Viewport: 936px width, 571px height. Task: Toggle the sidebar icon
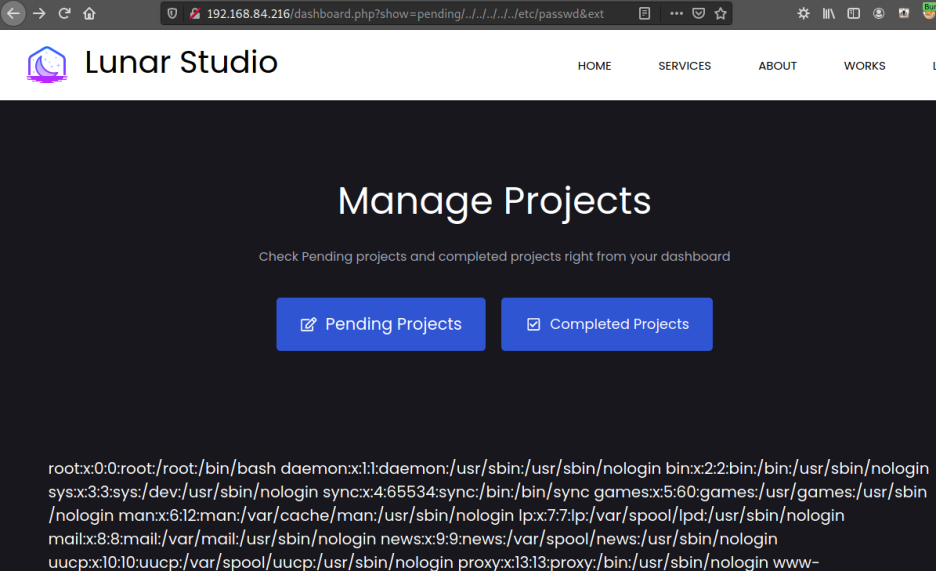(854, 13)
